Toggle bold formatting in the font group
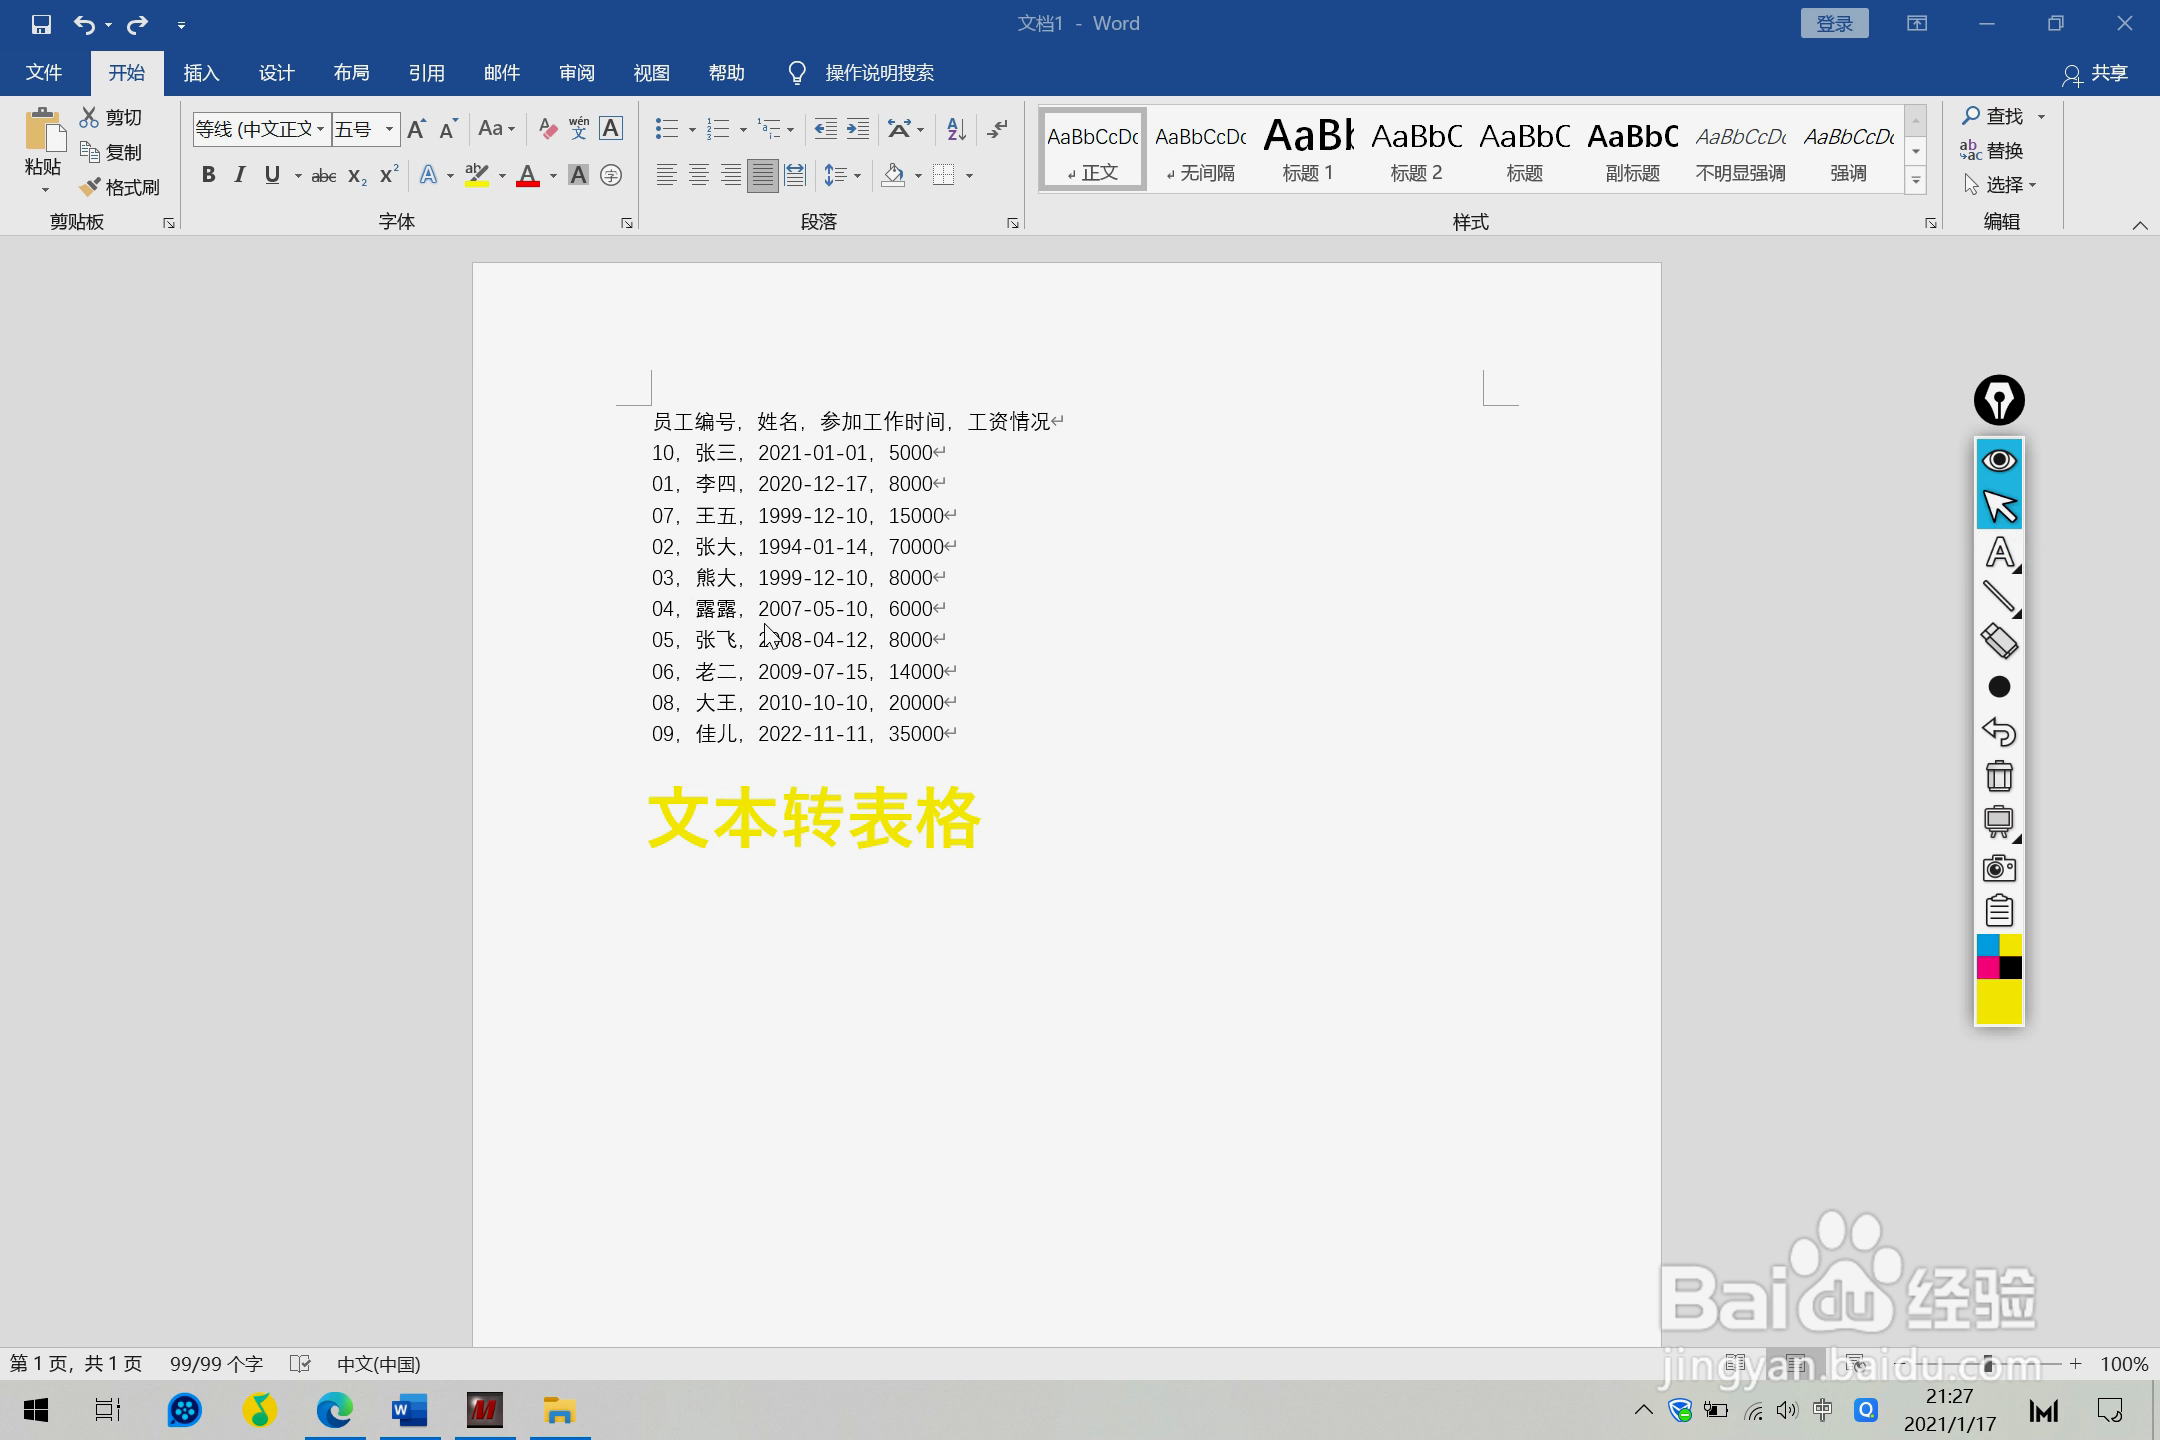This screenshot has width=2160, height=1440. (x=209, y=174)
